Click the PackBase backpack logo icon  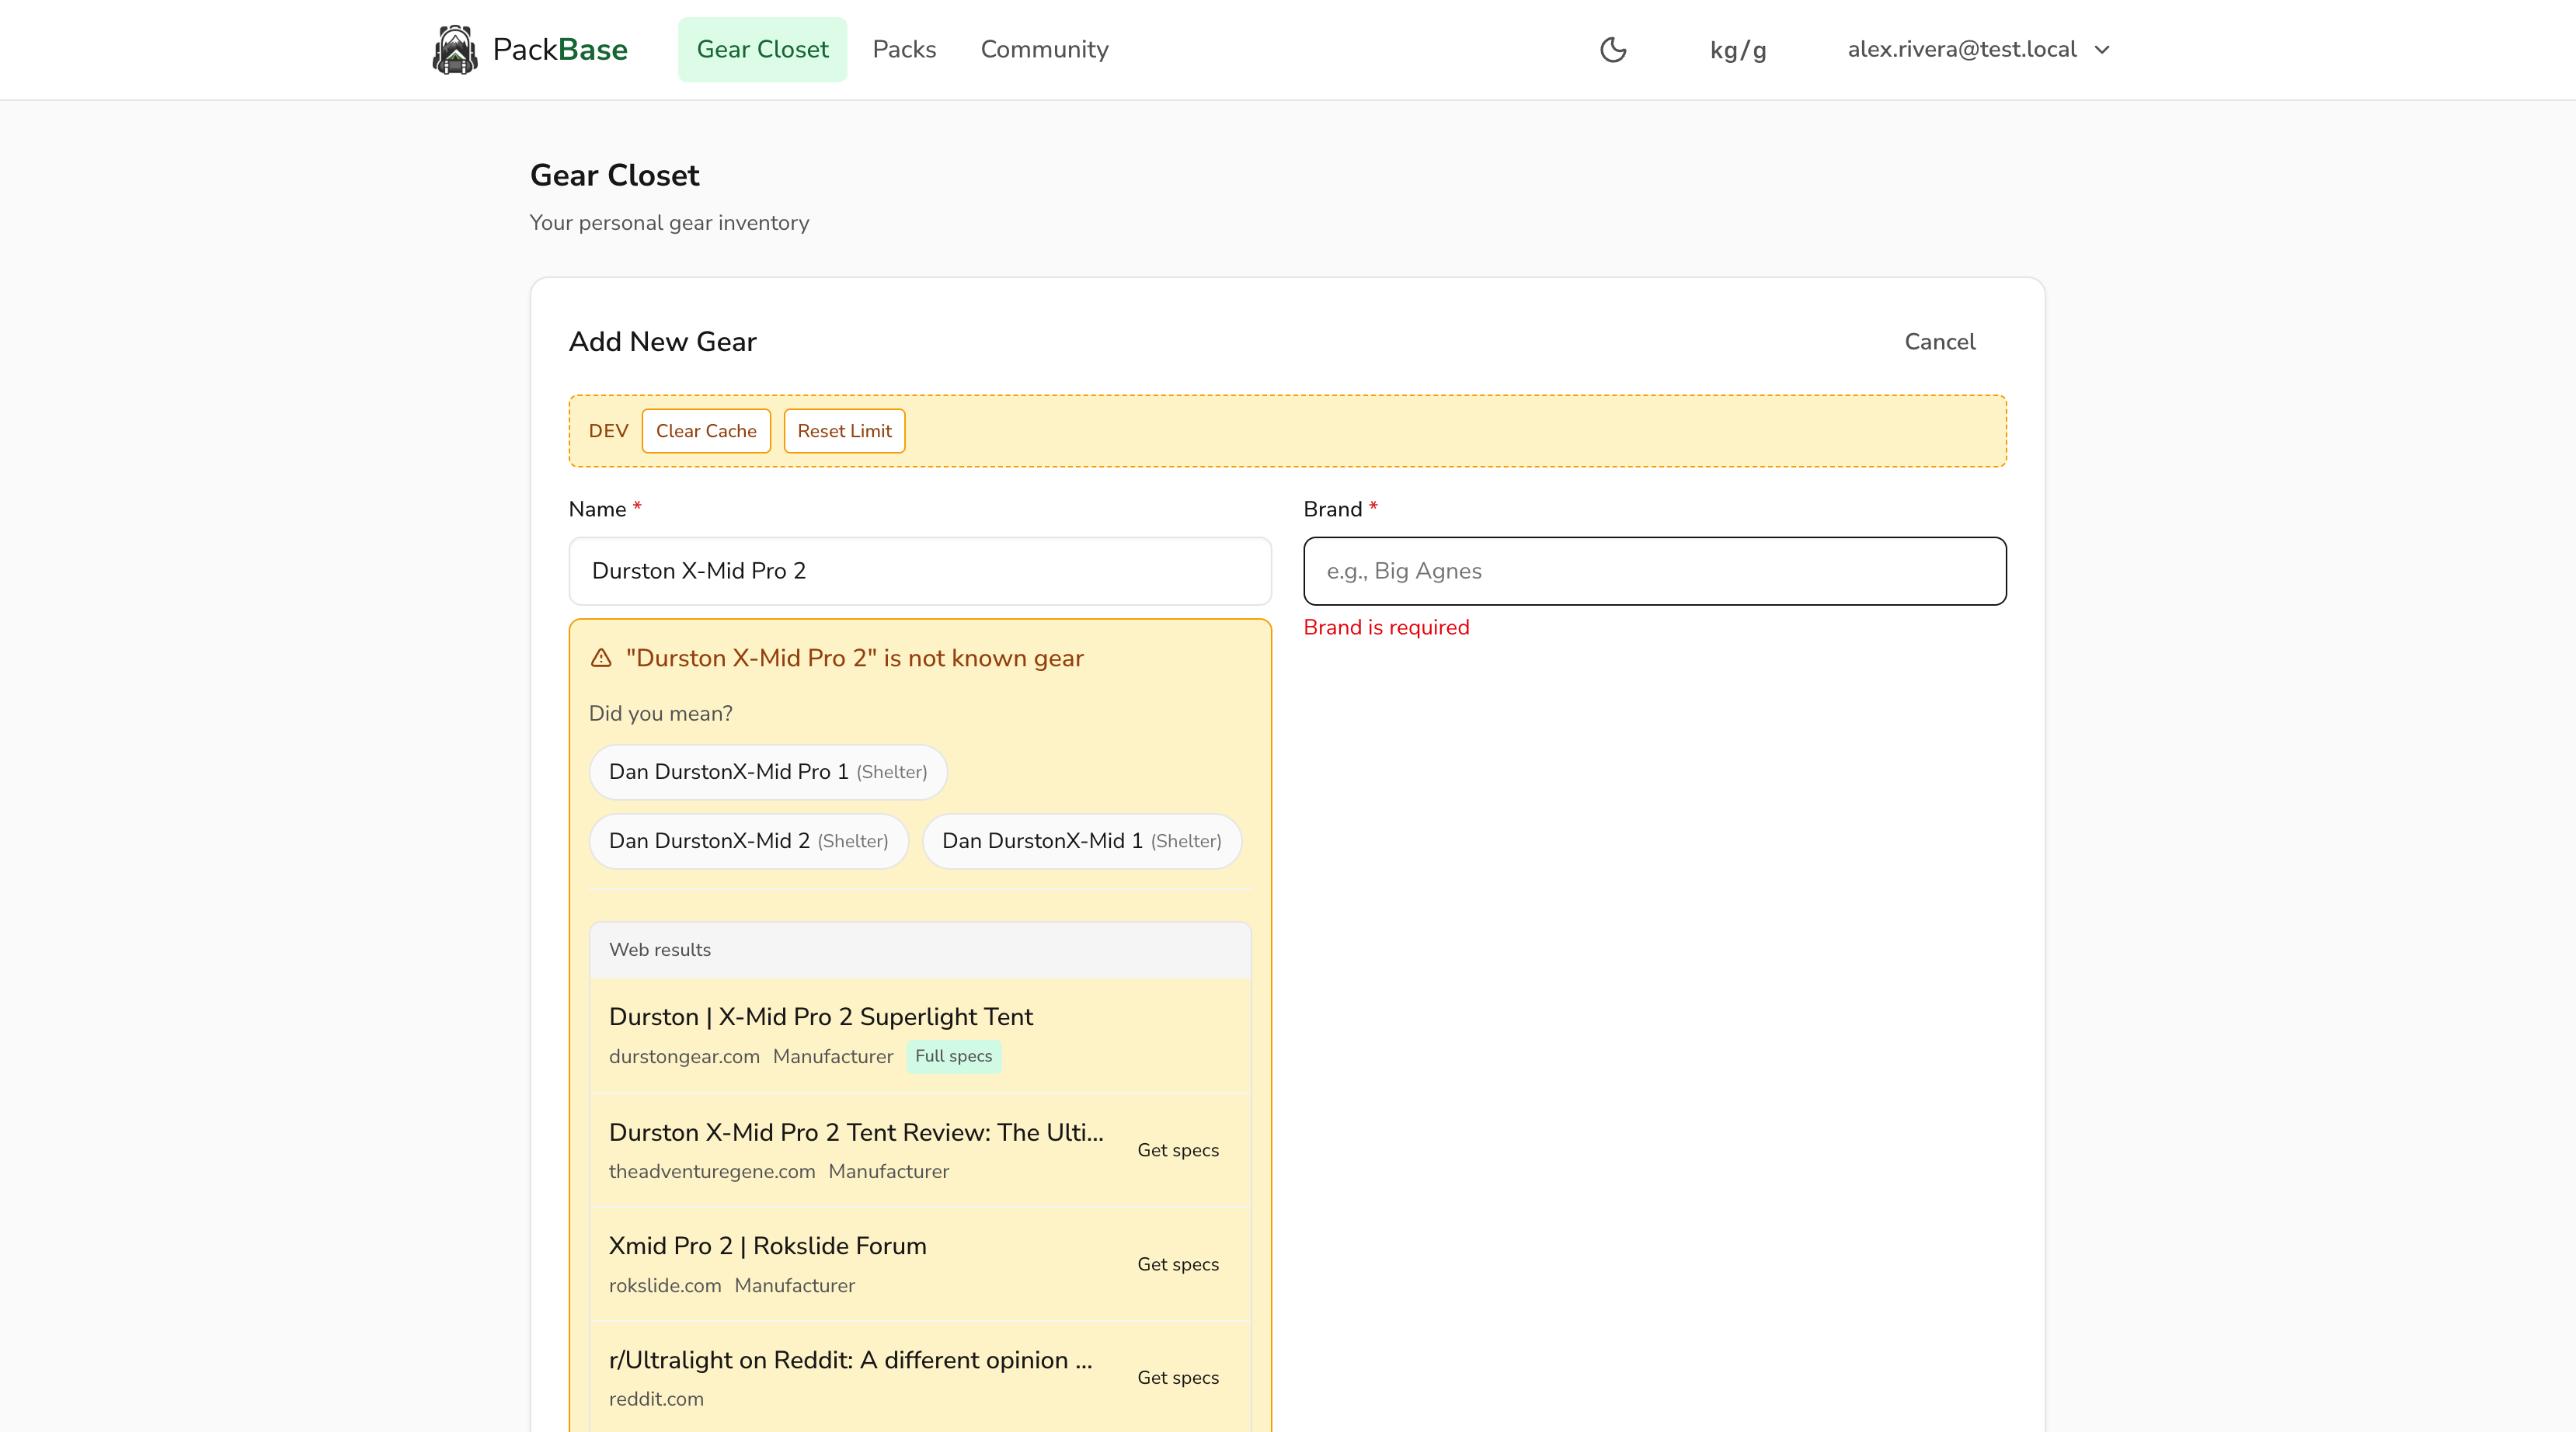456,49
